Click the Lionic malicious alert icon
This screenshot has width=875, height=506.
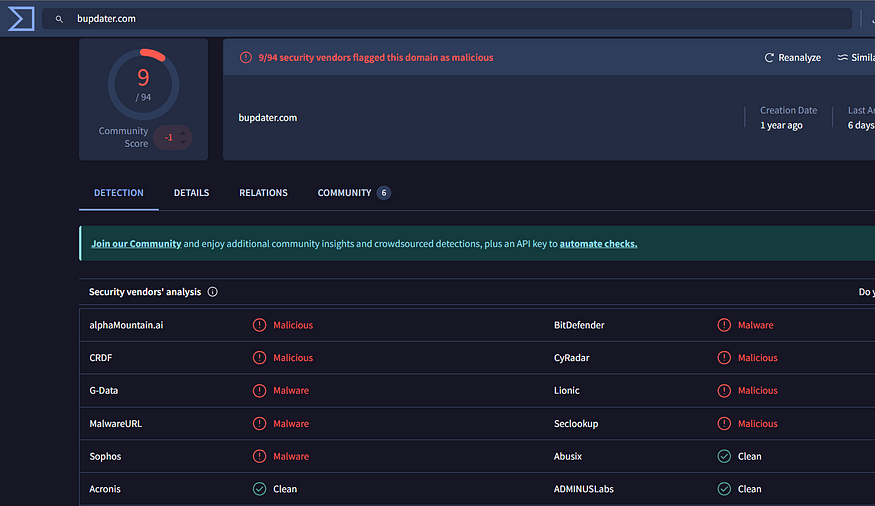coord(724,391)
